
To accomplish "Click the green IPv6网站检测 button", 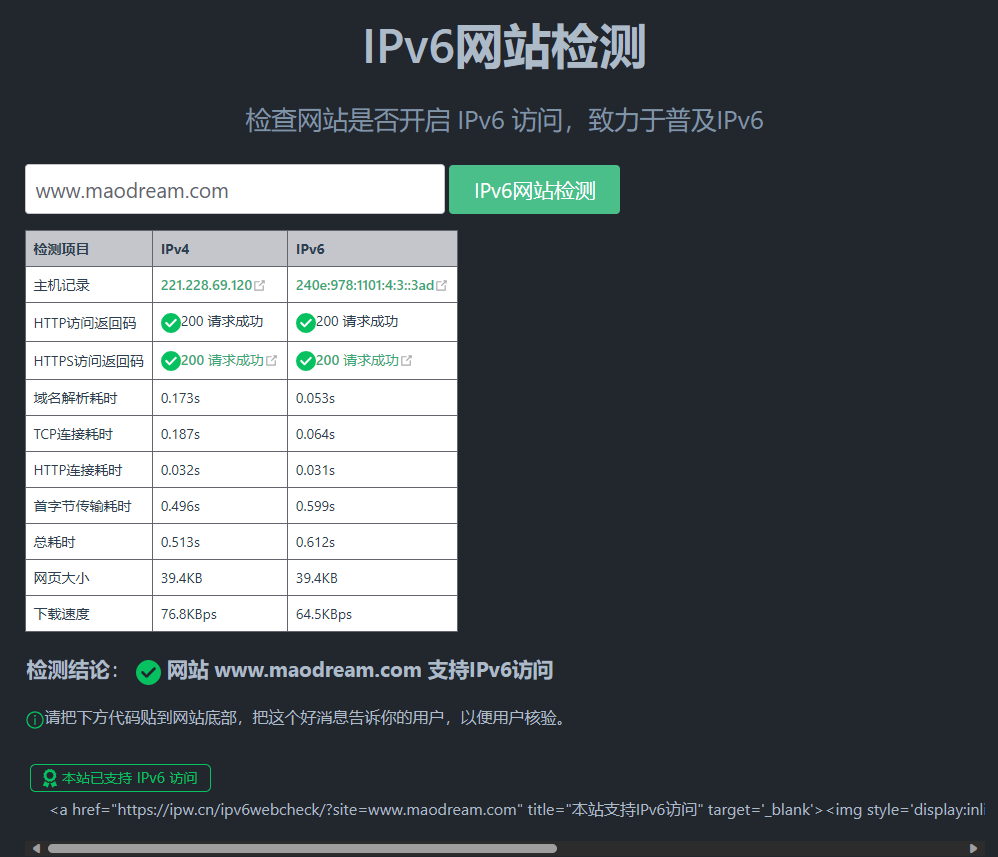I will point(534,190).
